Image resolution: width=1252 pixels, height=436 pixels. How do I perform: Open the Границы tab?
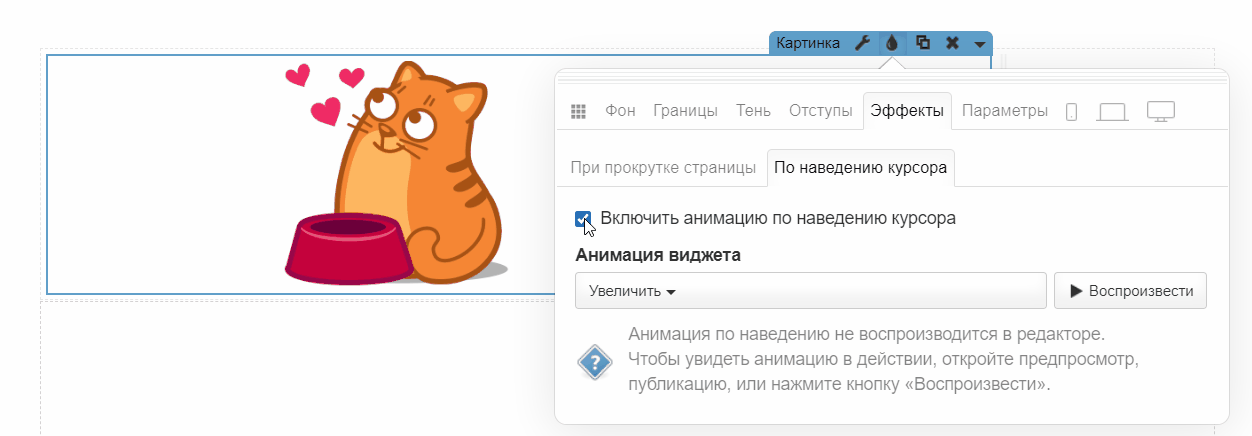(685, 111)
